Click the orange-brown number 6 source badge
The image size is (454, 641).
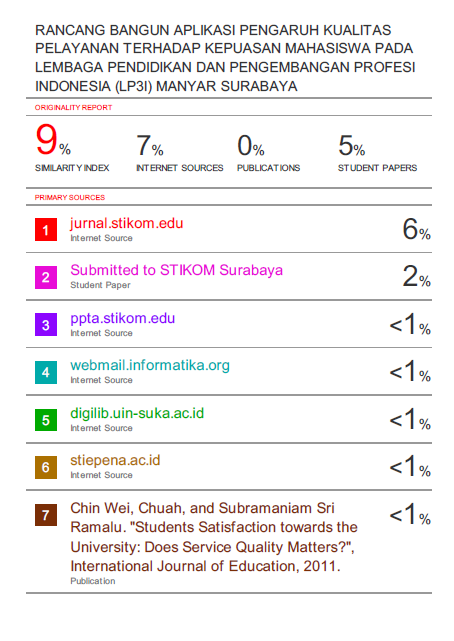click(x=46, y=467)
